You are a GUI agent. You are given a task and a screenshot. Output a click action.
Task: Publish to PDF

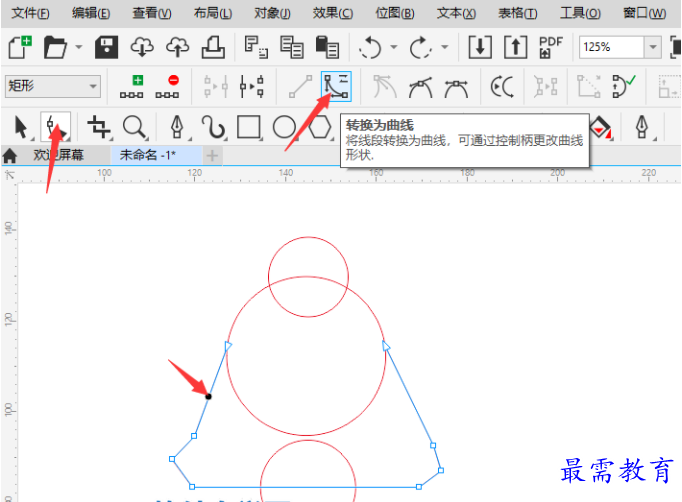tap(551, 47)
